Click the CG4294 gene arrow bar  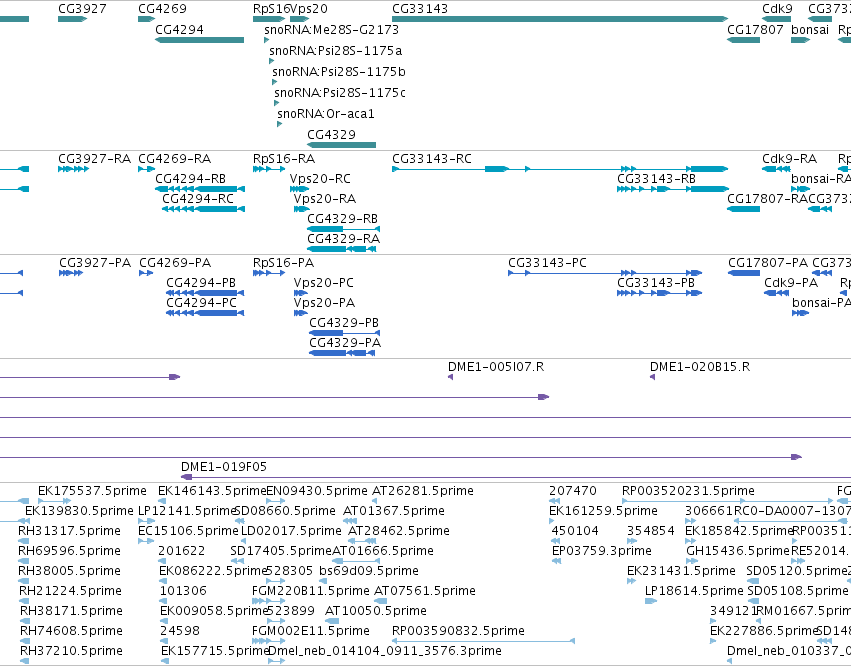pyautogui.click(x=199, y=40)
